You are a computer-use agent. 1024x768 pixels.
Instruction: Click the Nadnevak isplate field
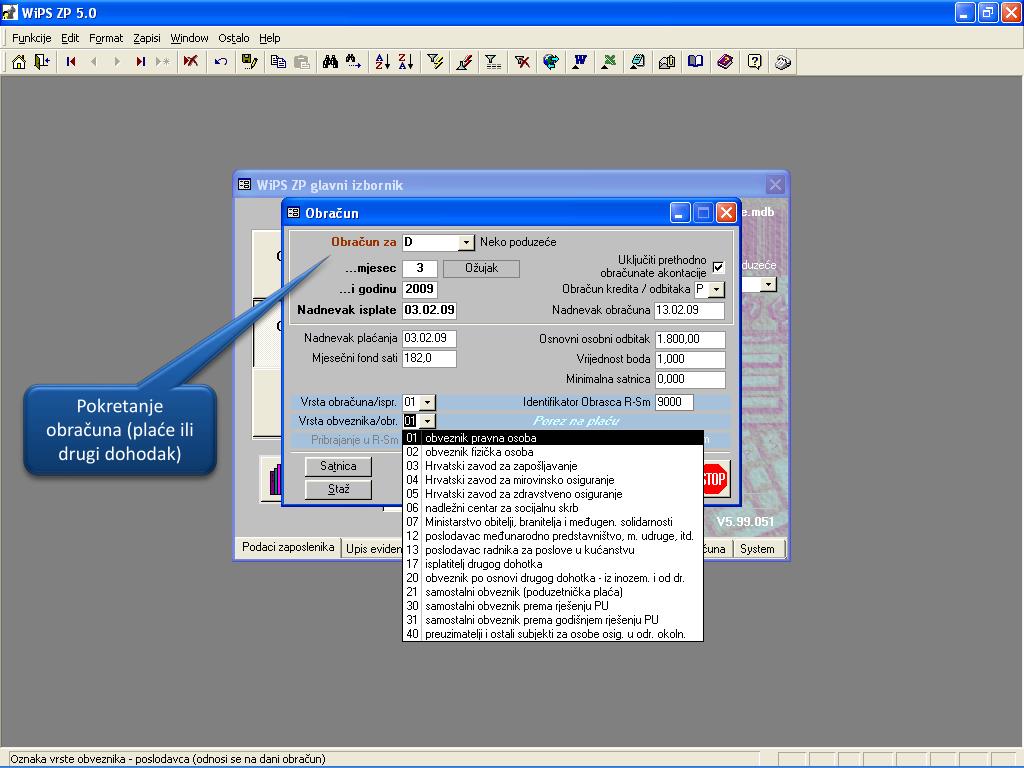429,310
